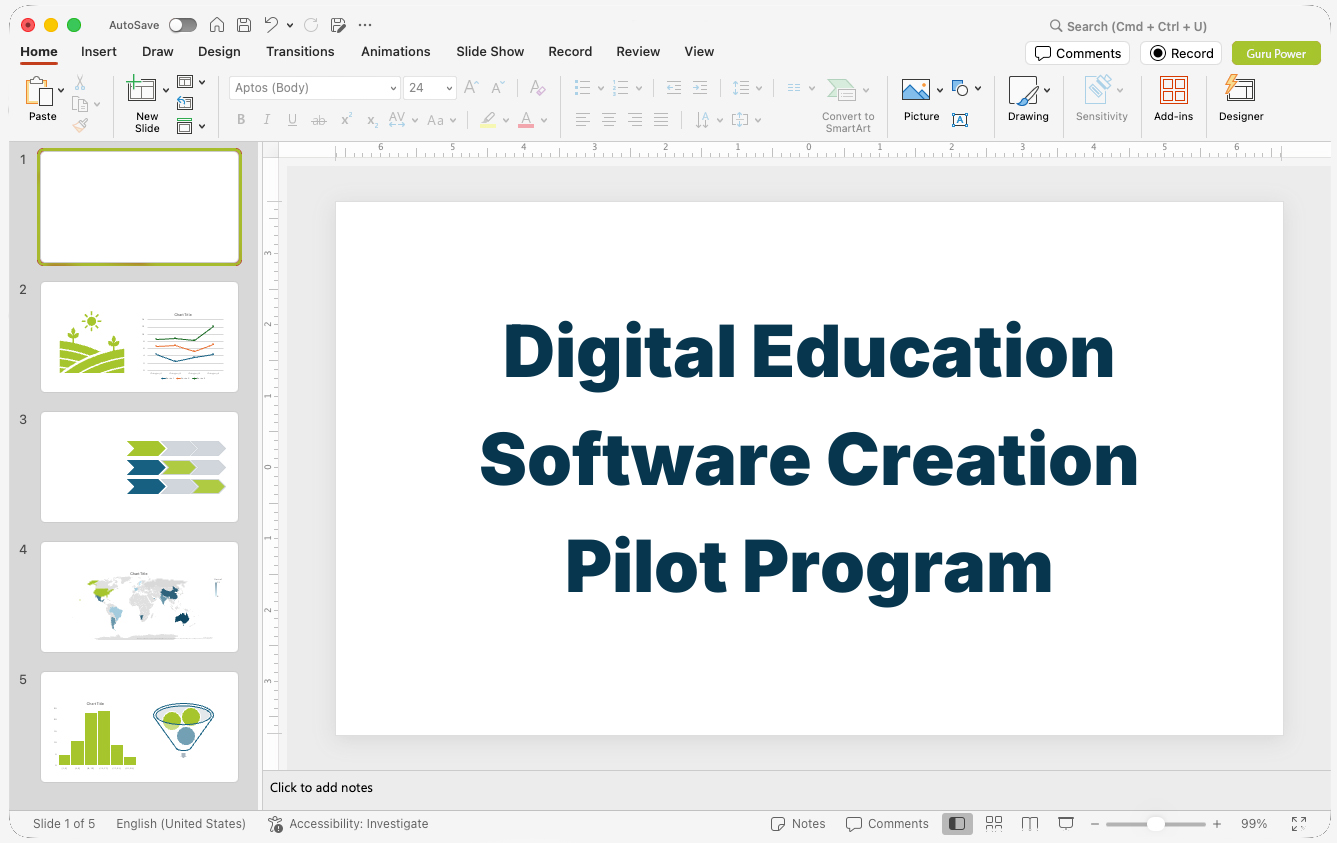
Task: Click the Save icon in title bar
Action: tap(244, 25)
